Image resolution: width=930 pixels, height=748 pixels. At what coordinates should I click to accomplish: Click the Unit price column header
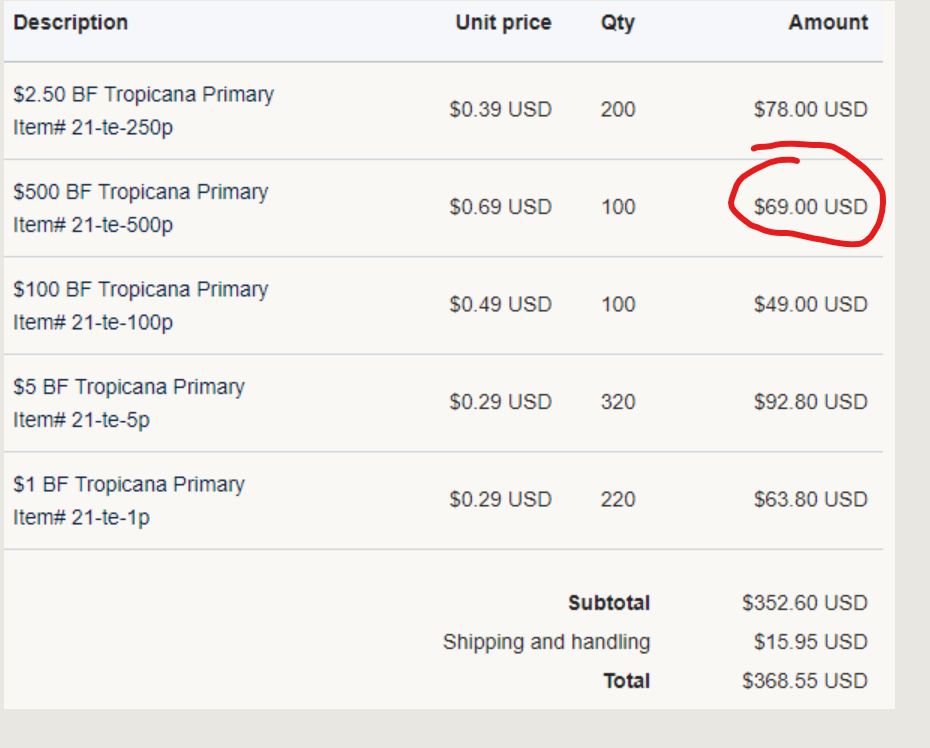[x=503, y=22]
